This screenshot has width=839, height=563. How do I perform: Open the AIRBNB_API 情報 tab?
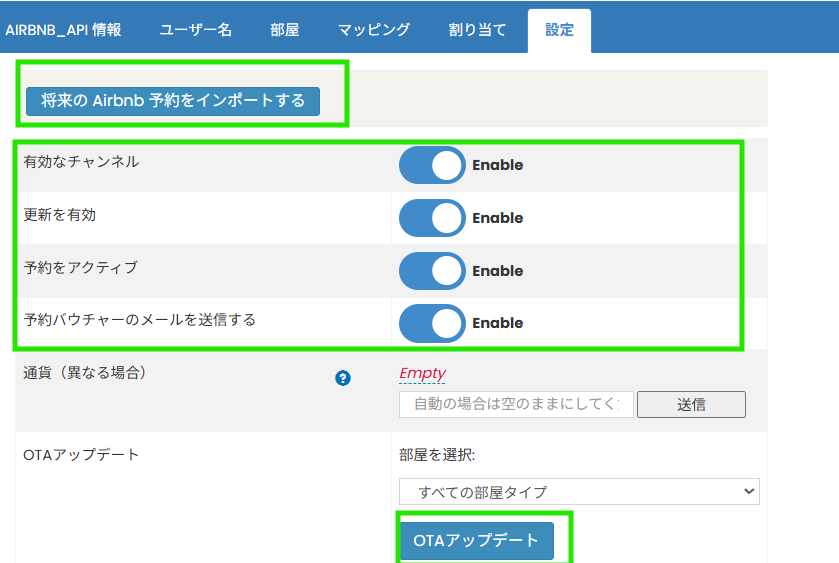(x=64, y=30)
